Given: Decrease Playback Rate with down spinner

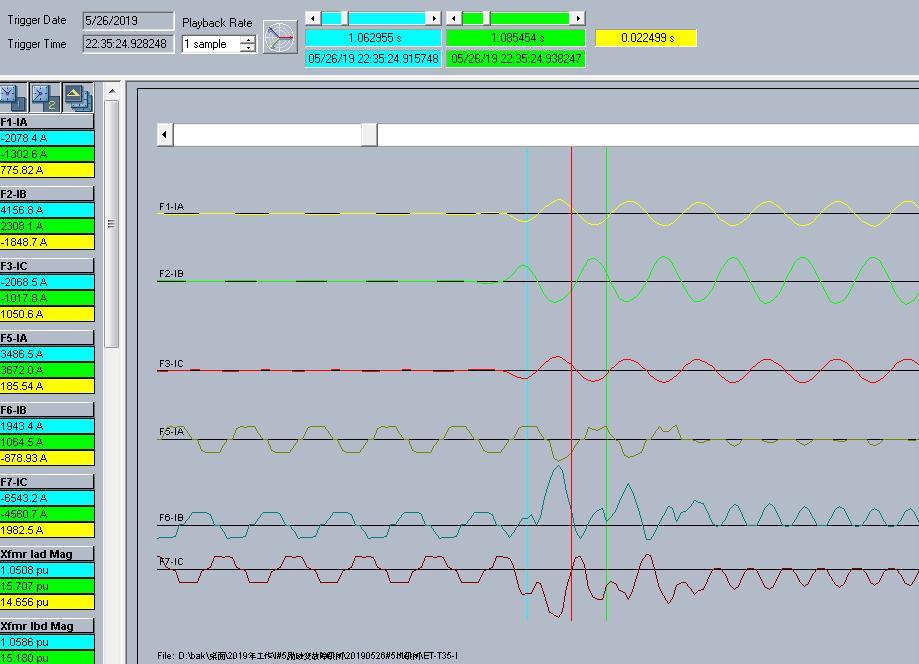Looking at the screenshot, I should click(249, 48).
